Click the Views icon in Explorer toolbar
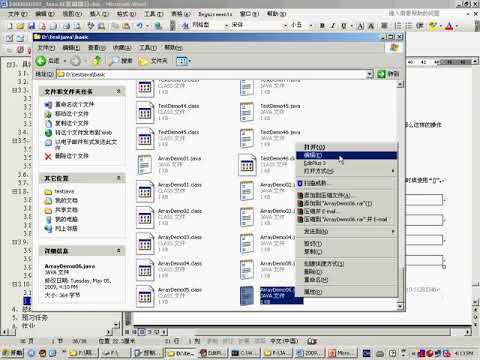480x360 pixels. [x=183, y=61]
